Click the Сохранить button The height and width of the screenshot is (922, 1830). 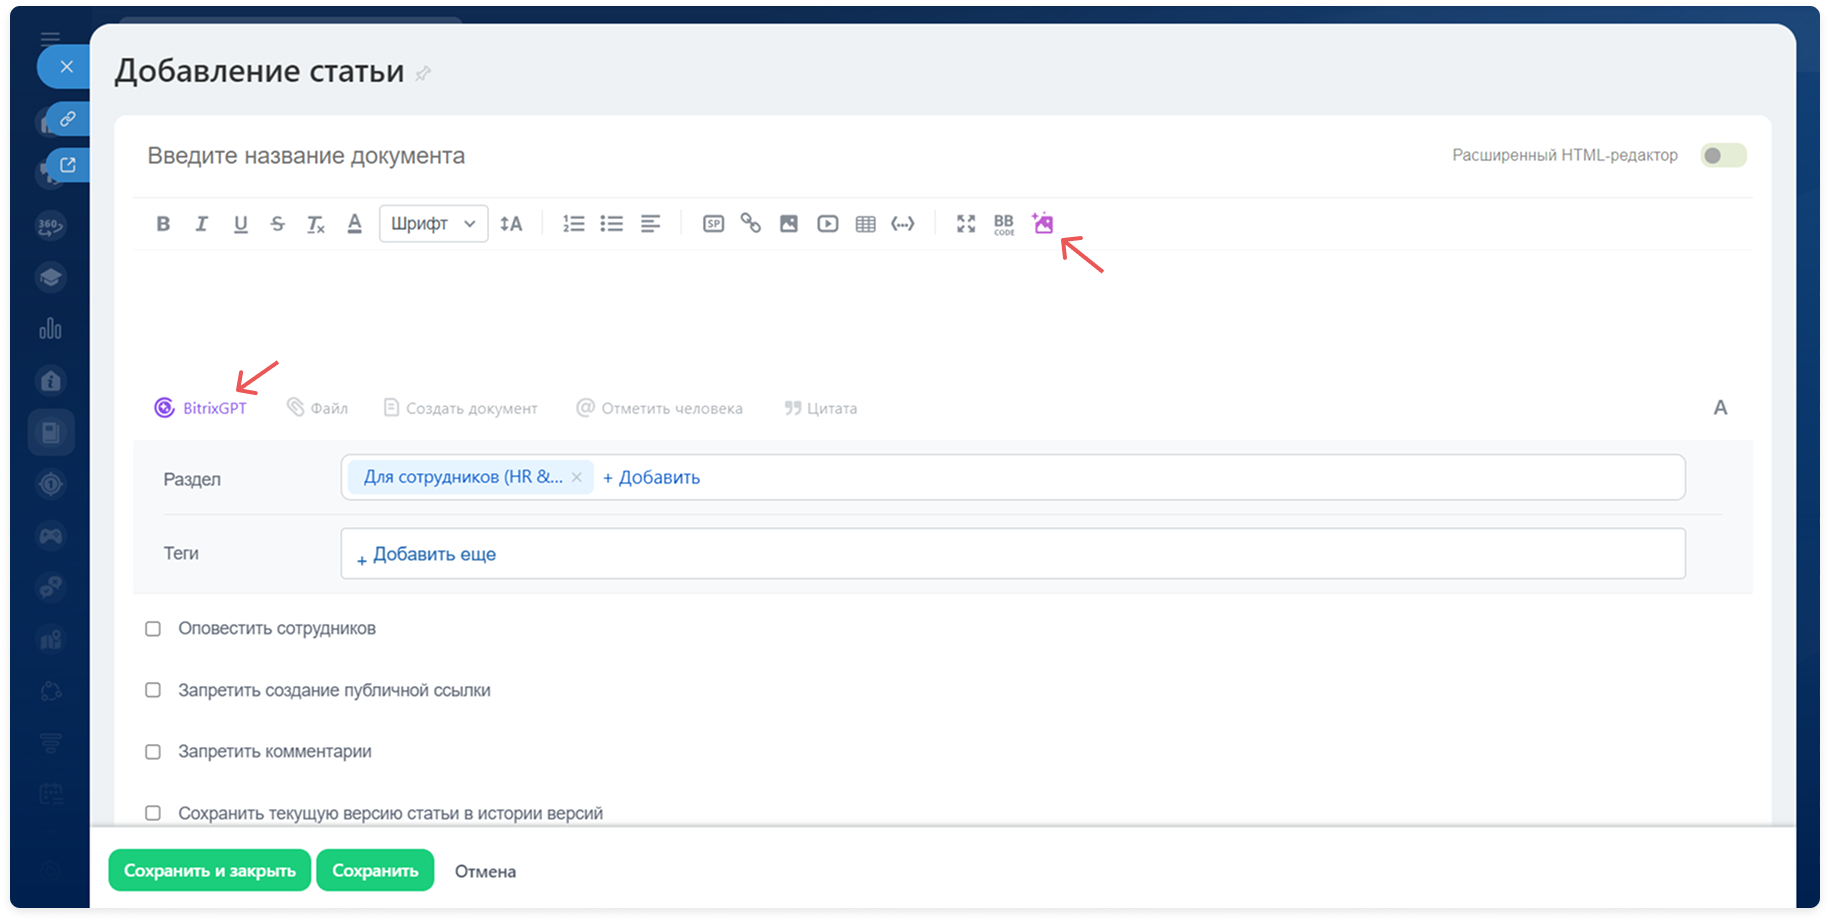click(375, 870)
